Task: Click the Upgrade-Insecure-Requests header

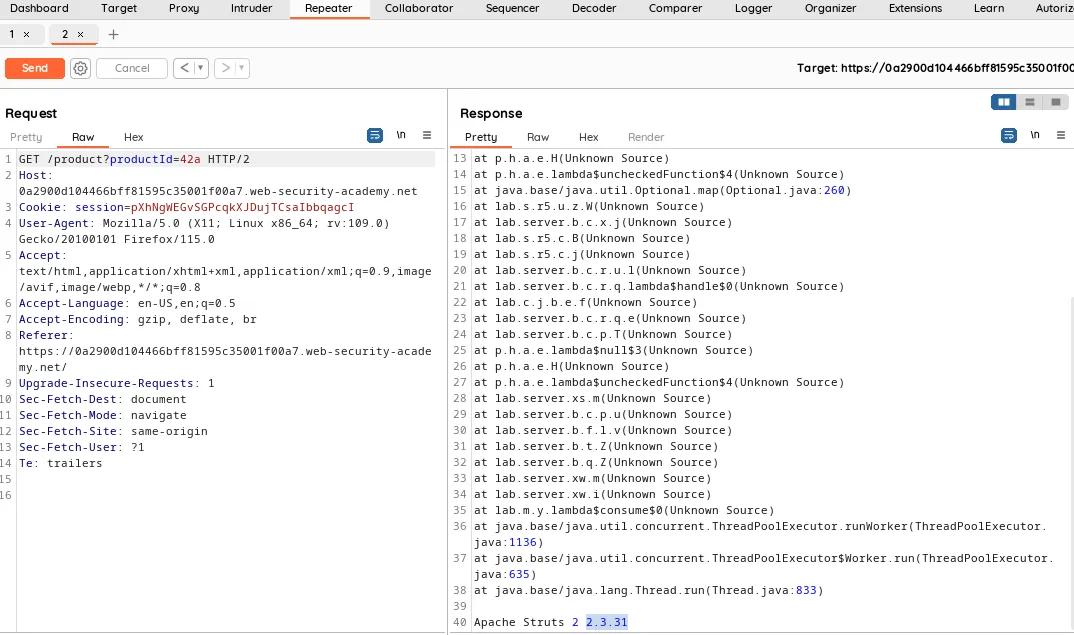Action: (116, 383)
